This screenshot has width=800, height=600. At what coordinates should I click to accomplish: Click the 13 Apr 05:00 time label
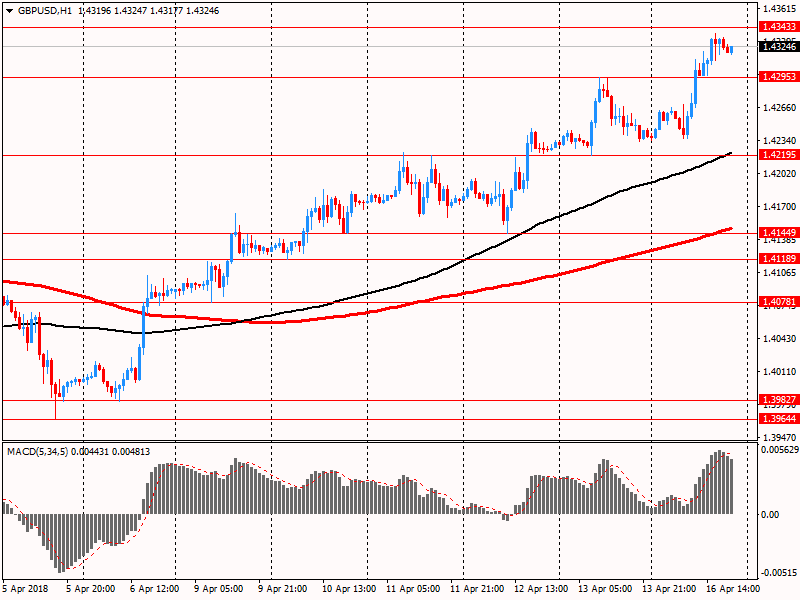tap(605, 589)
